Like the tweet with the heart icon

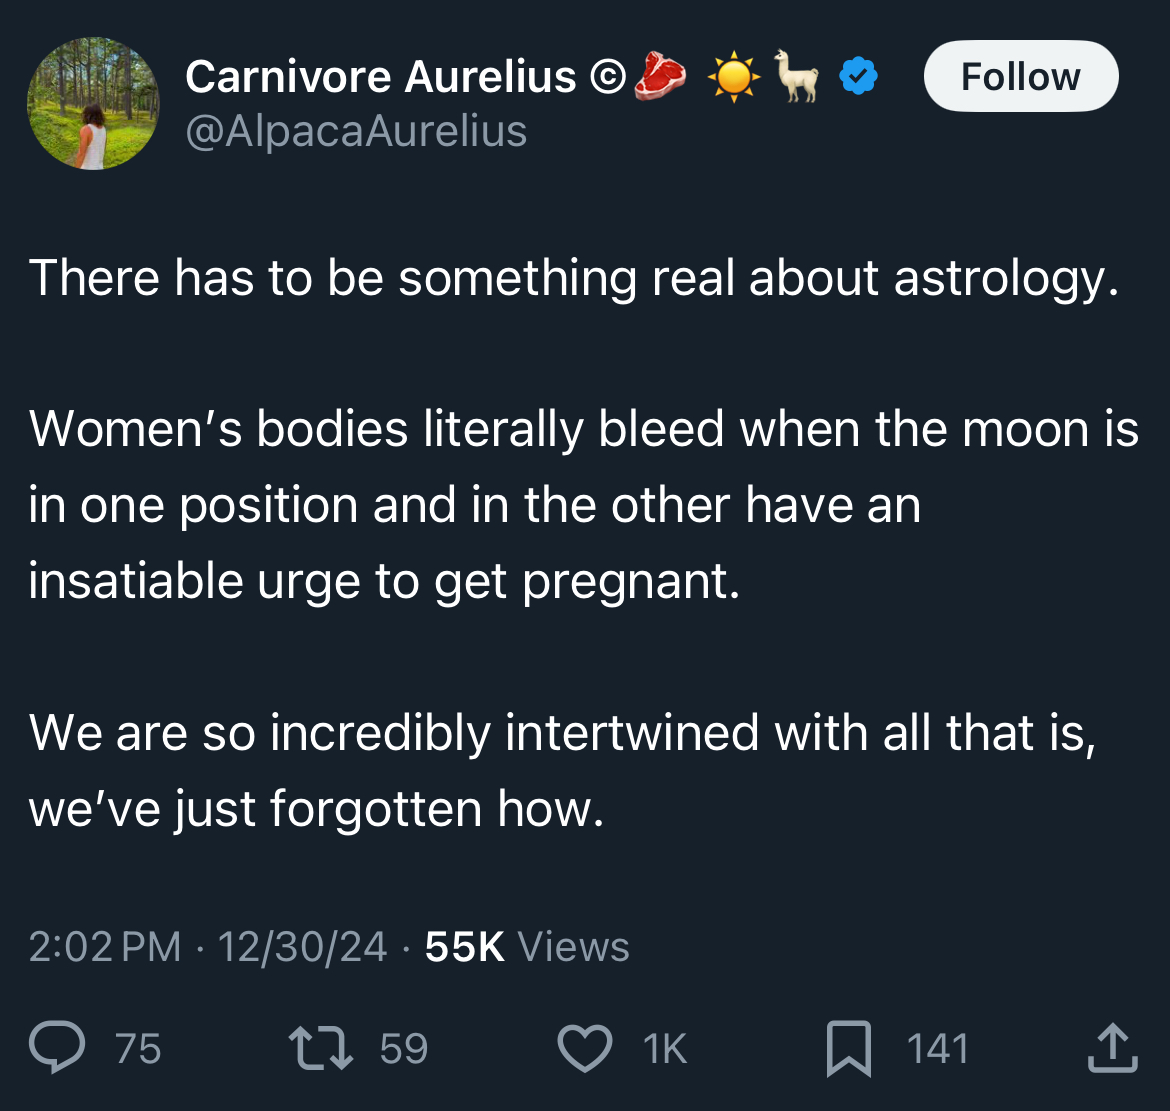585,1048
